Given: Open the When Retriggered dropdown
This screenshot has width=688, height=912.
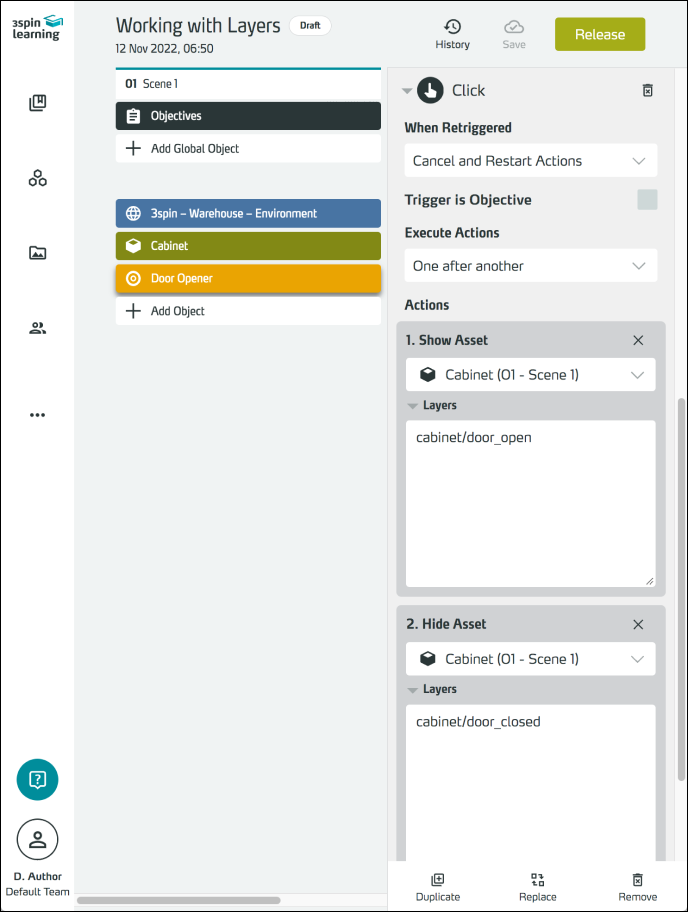Looking at the screenshot, I should click(530, 161).
